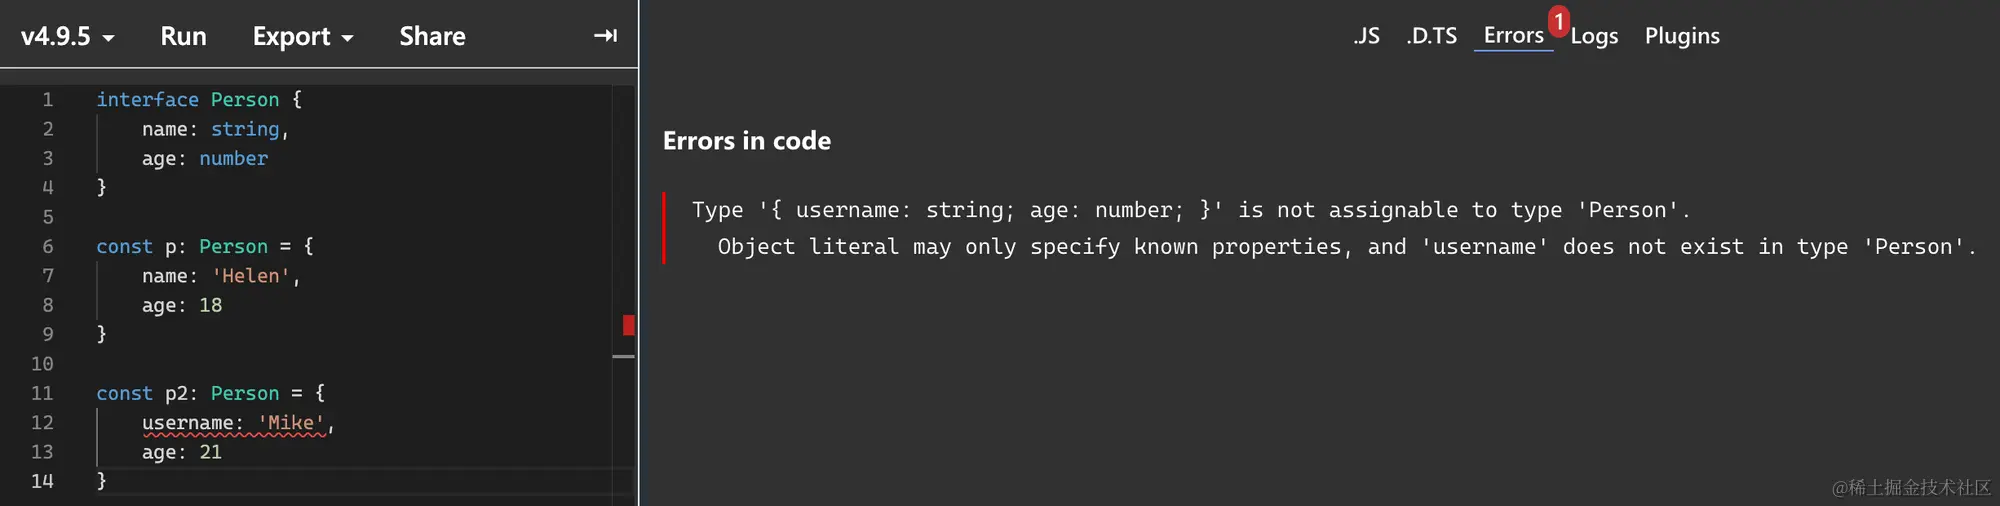Screen dimensions: 2000x506
Task: Click the Share button
Action: click(432, 36)
